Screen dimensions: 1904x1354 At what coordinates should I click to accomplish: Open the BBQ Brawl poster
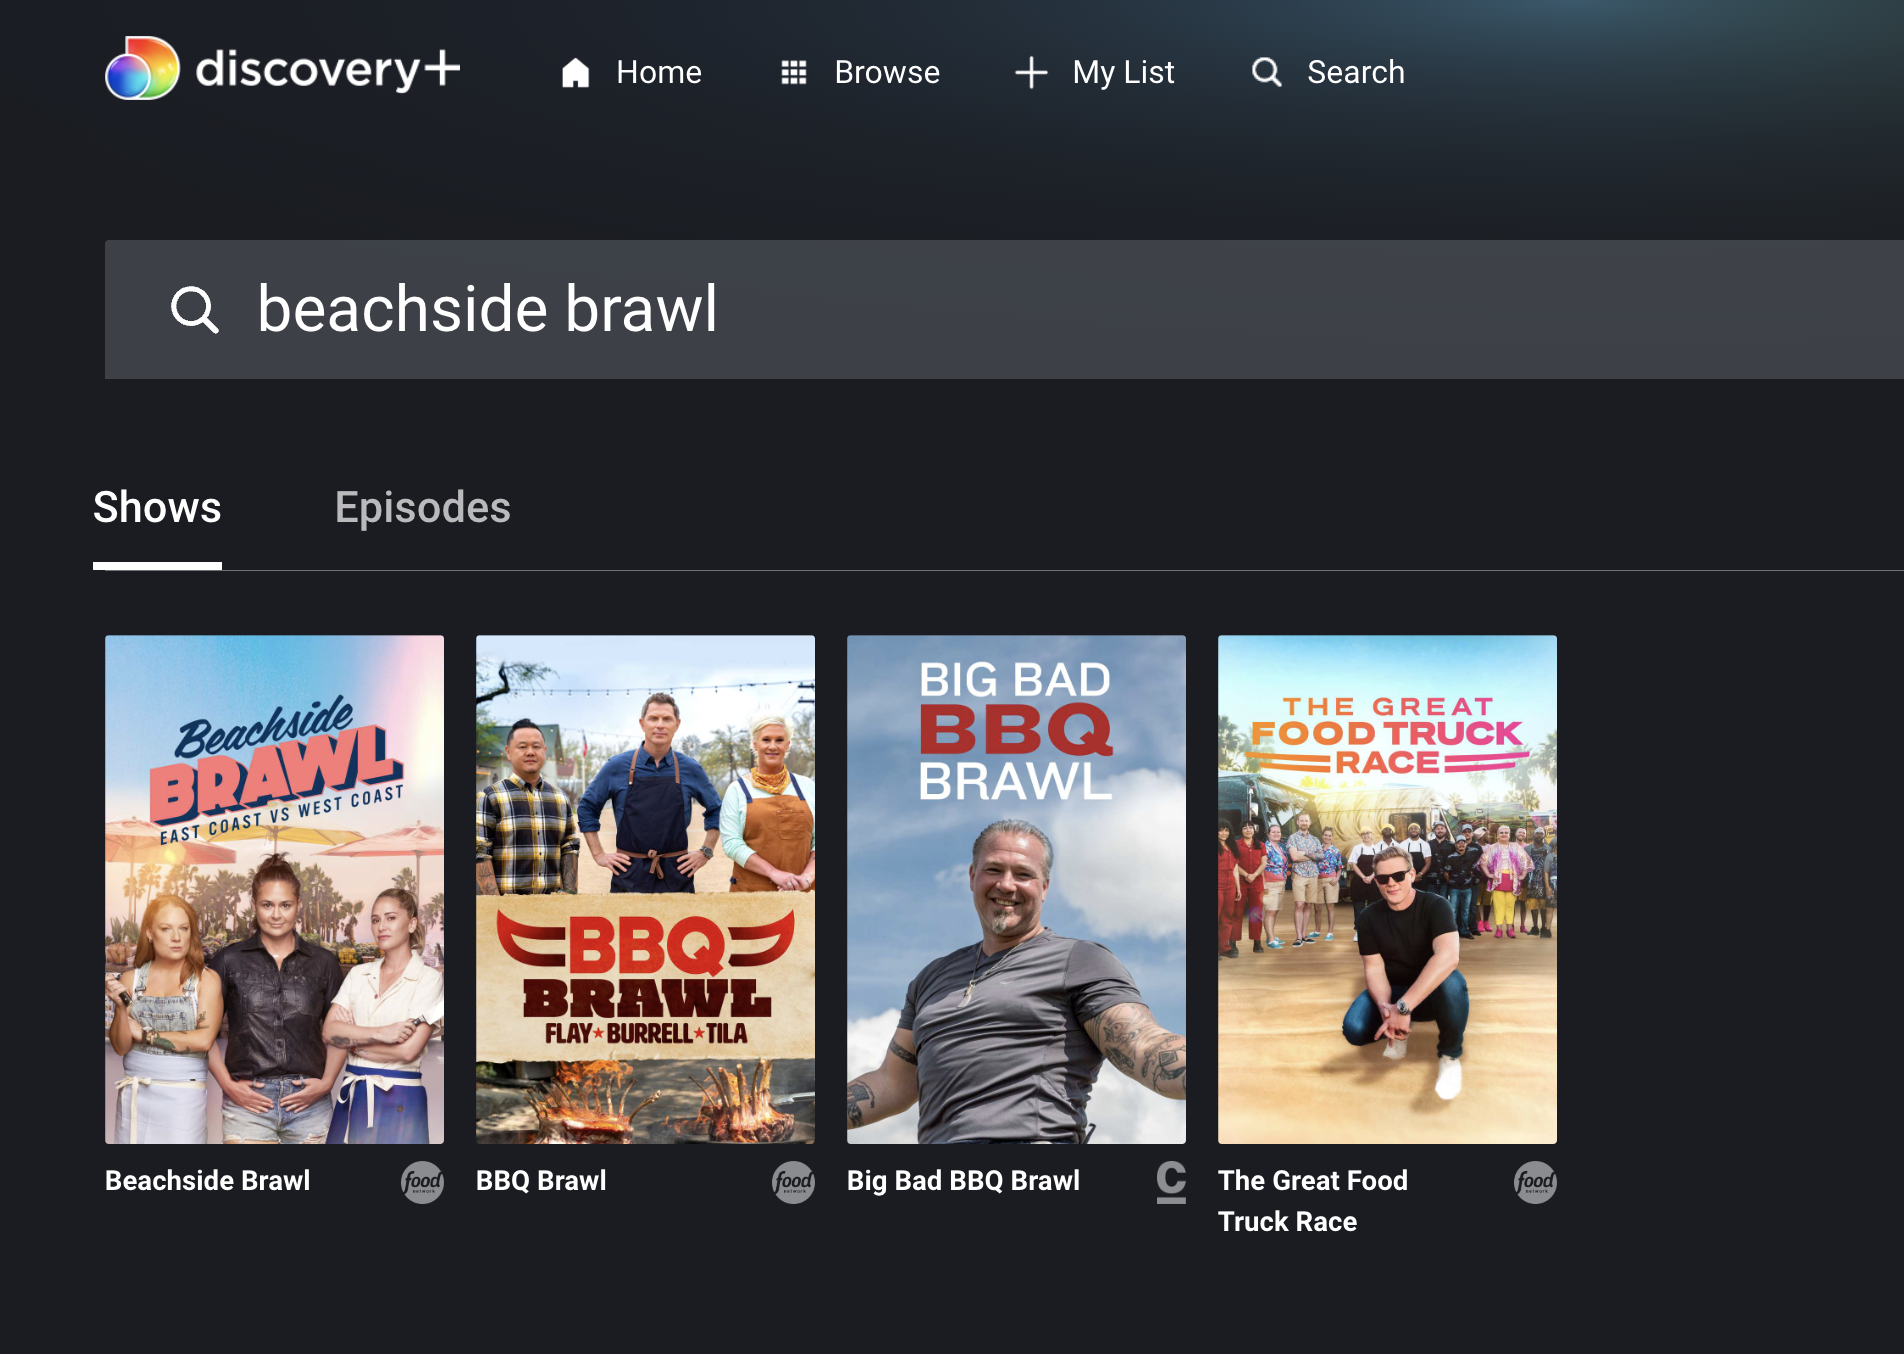point(645,889)
